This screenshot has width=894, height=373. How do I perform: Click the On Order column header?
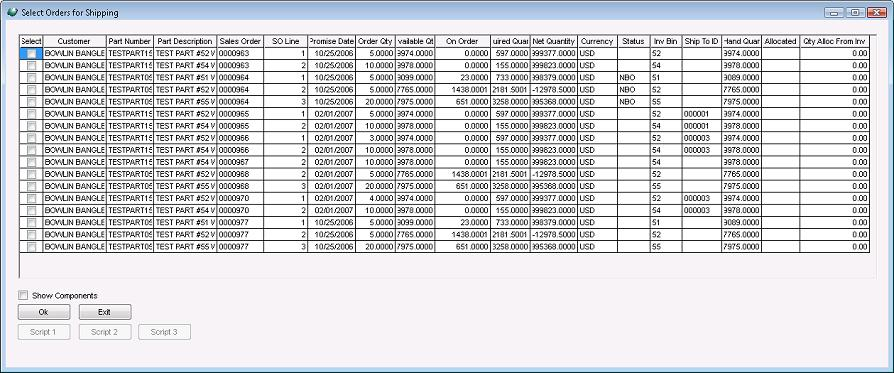(462, 41)
